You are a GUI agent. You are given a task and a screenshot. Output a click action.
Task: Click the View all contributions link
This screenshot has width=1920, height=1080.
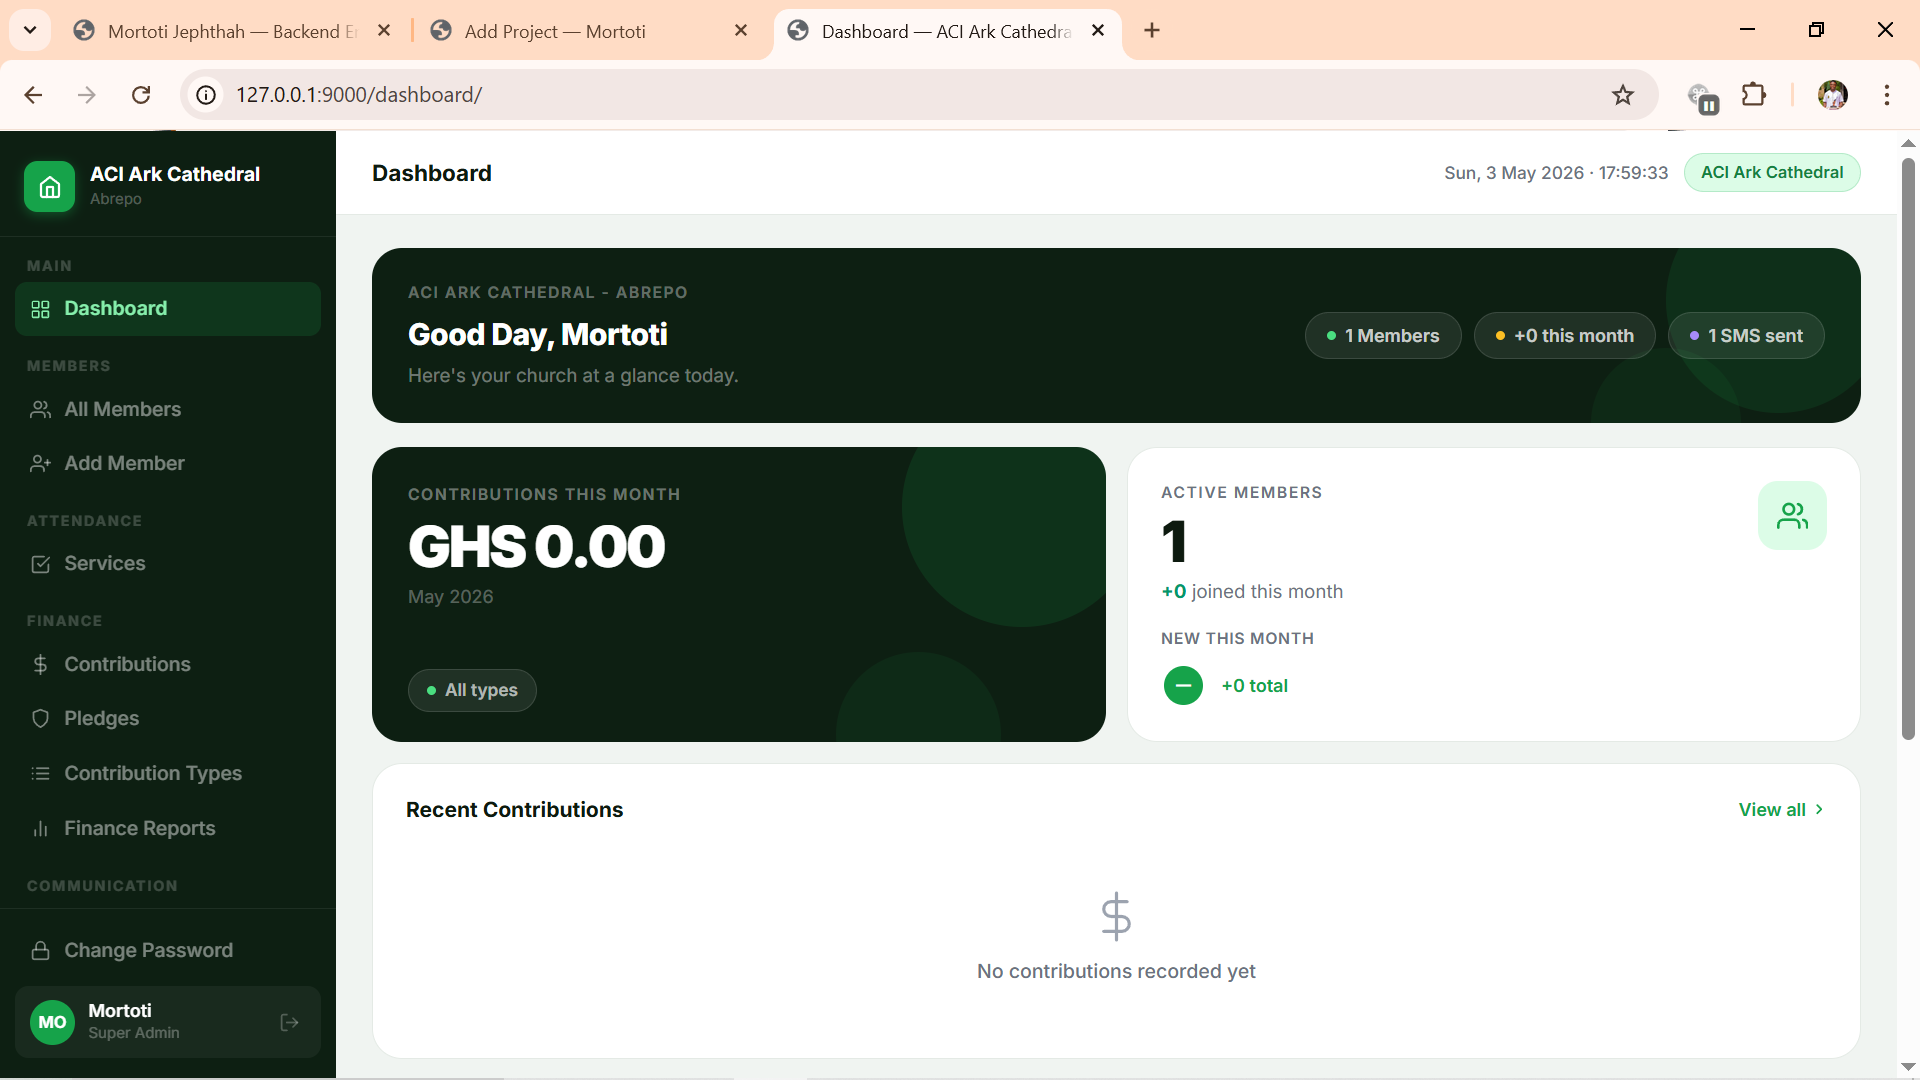1781,810
